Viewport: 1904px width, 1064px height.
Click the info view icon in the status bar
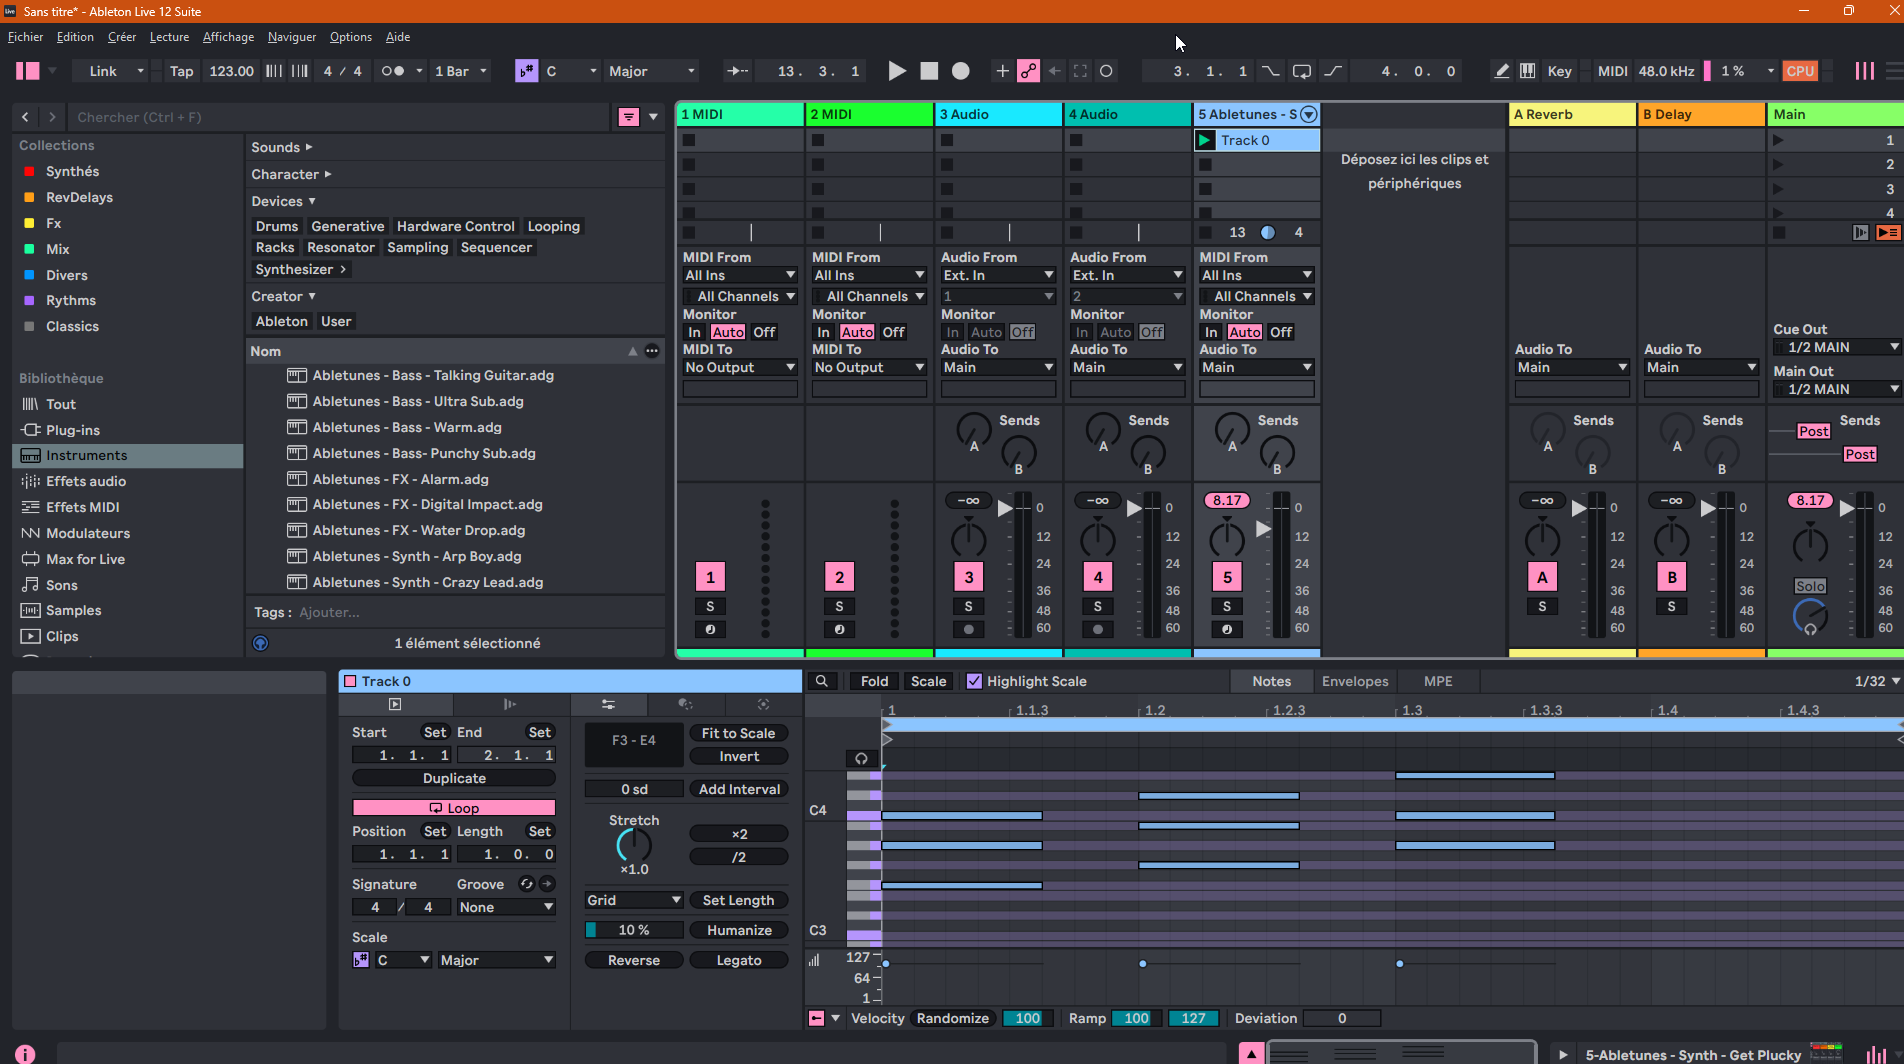[25, 1054]
